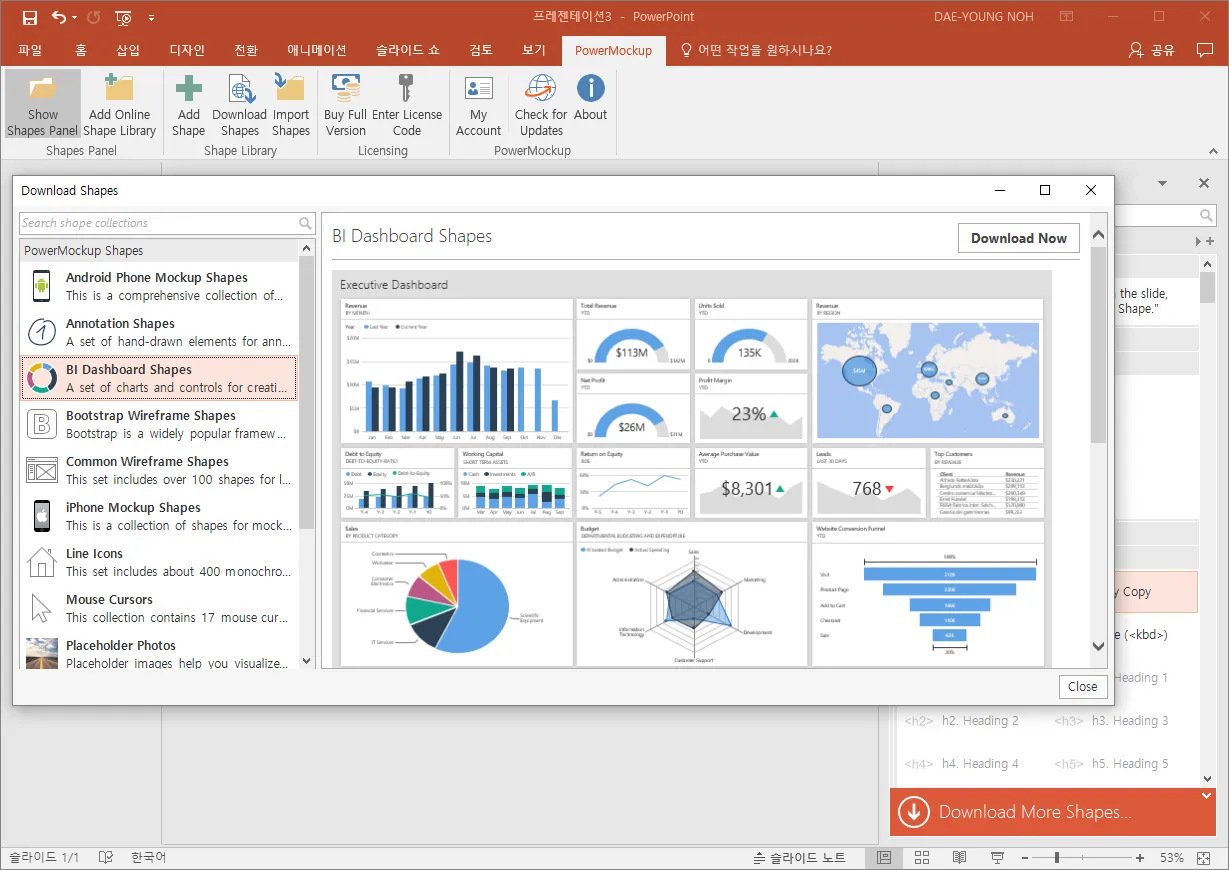Screen dimensions: 1229x870
Task: Click the Search shape collections field
Action: pyautogui.click(x=158, y=223)
